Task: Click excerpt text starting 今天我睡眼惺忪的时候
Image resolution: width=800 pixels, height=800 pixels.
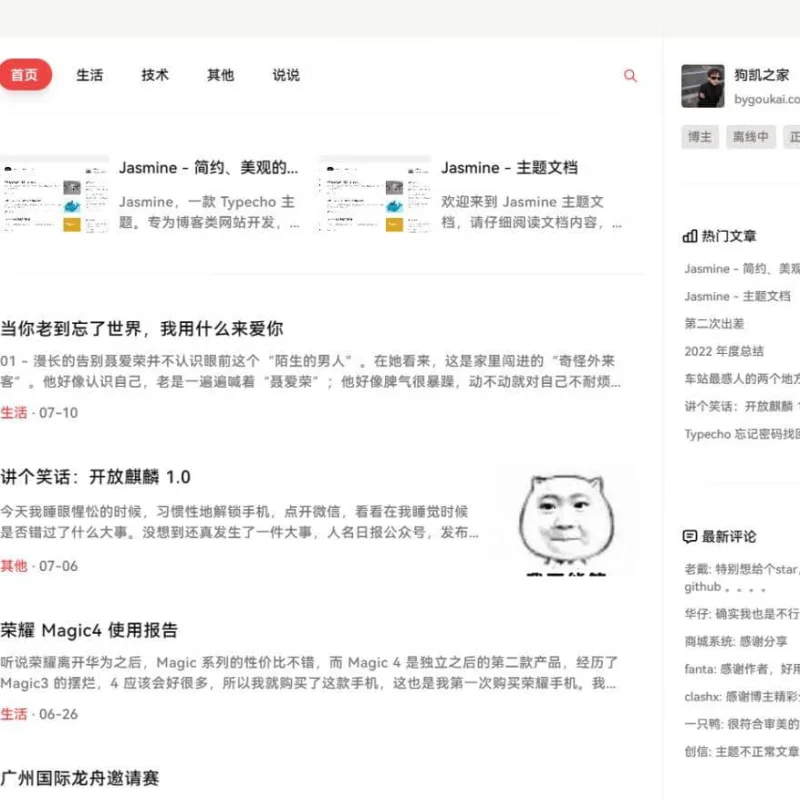Action: (x=240, y=522)
